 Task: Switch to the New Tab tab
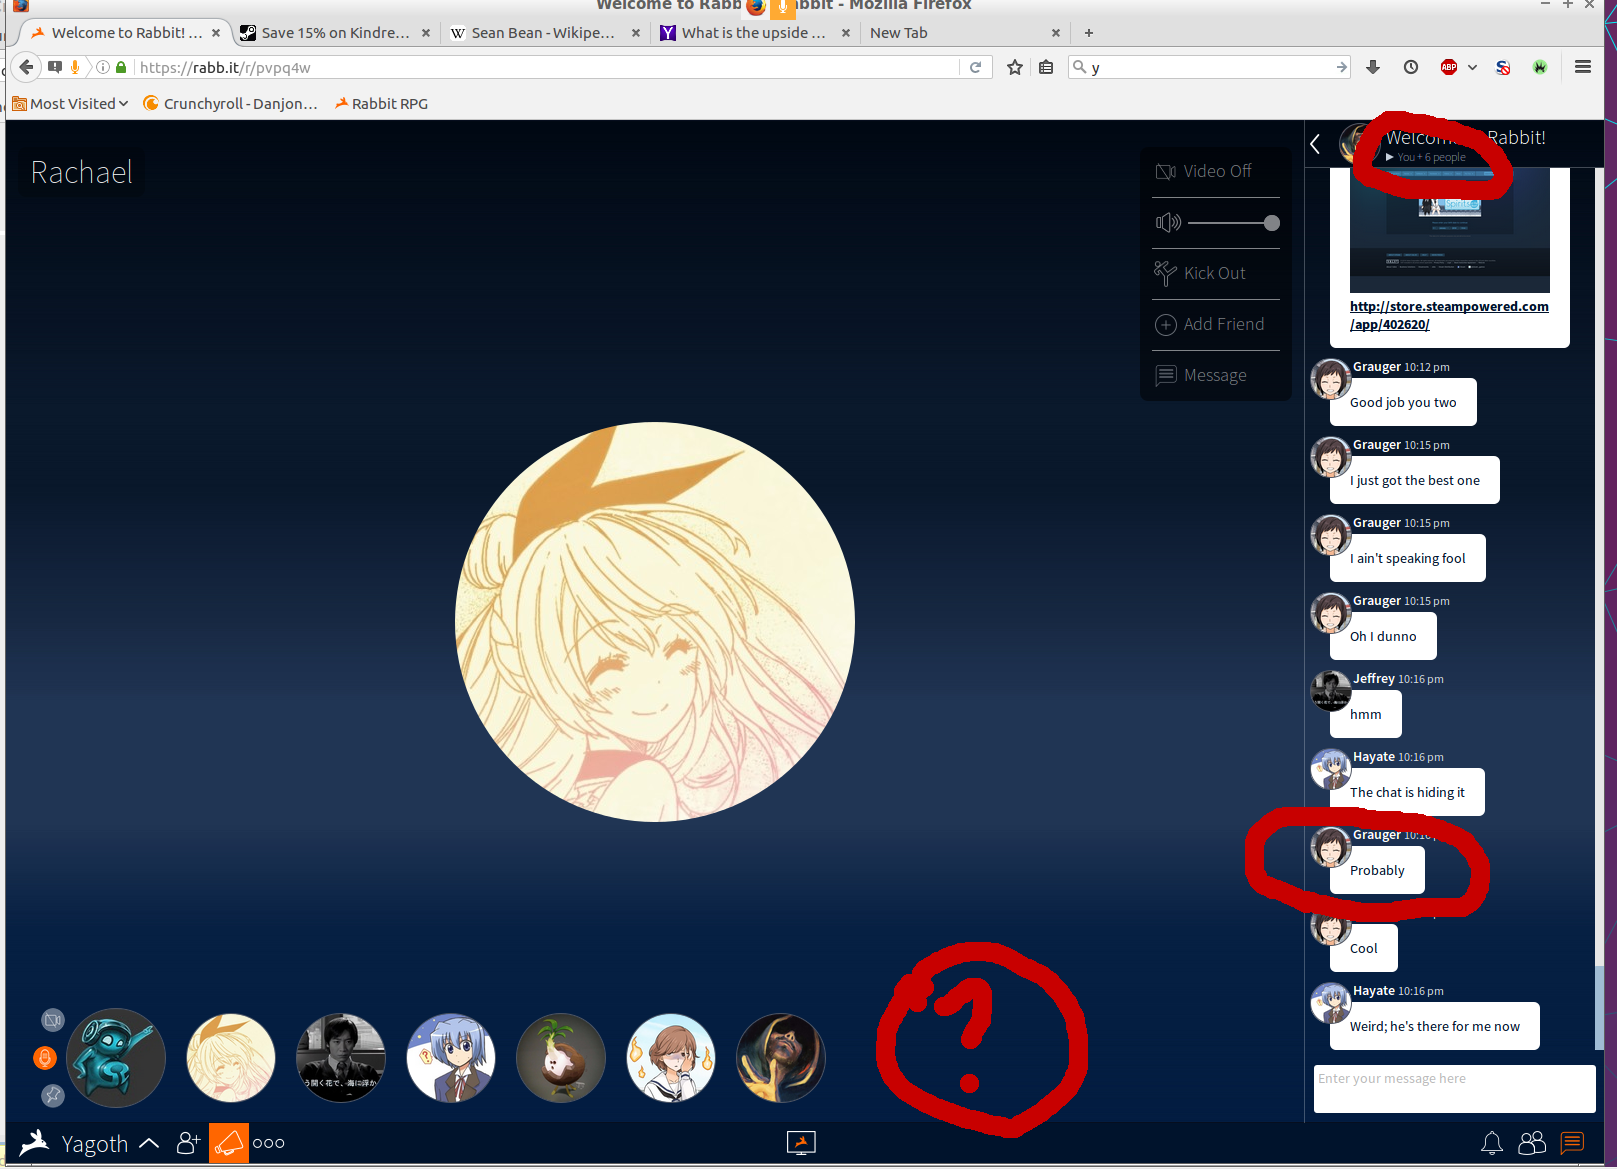(x=965, y=33)
